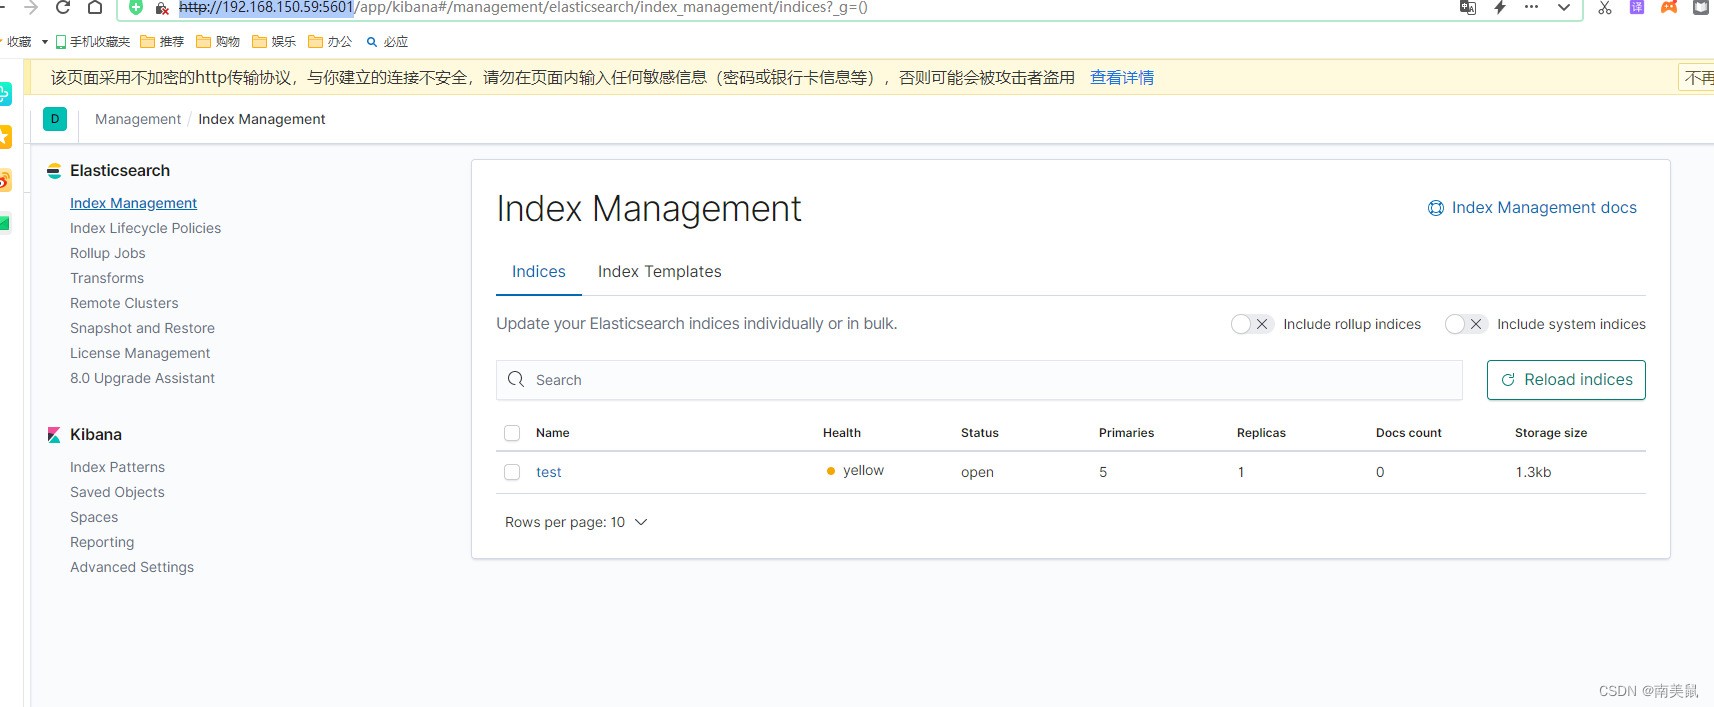Sort by Replicas column header
Screen dimensions: 1714x707
pyautogui.click(x=1261, y=433)
